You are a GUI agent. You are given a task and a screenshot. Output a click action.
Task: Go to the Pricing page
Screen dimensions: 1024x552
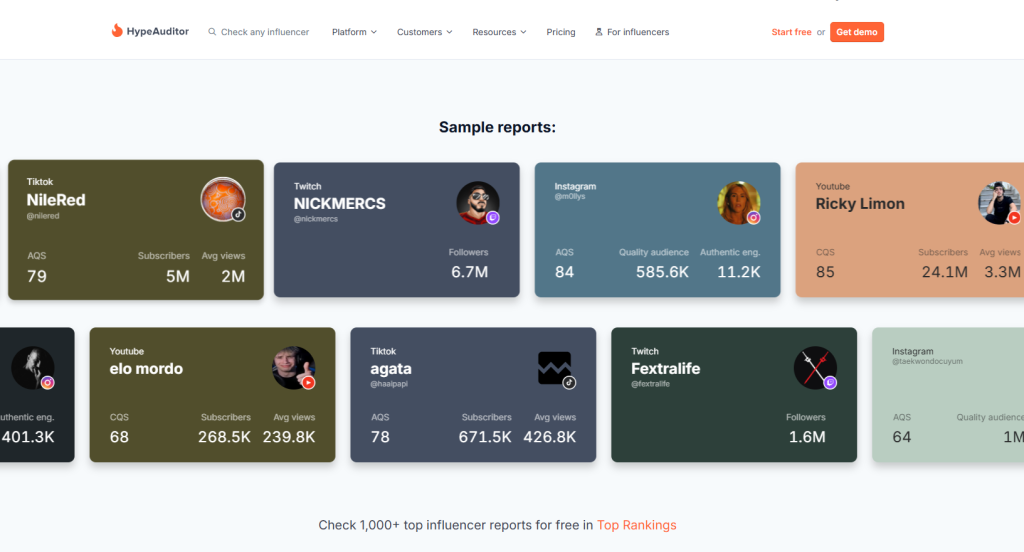[x=561, y=32]
